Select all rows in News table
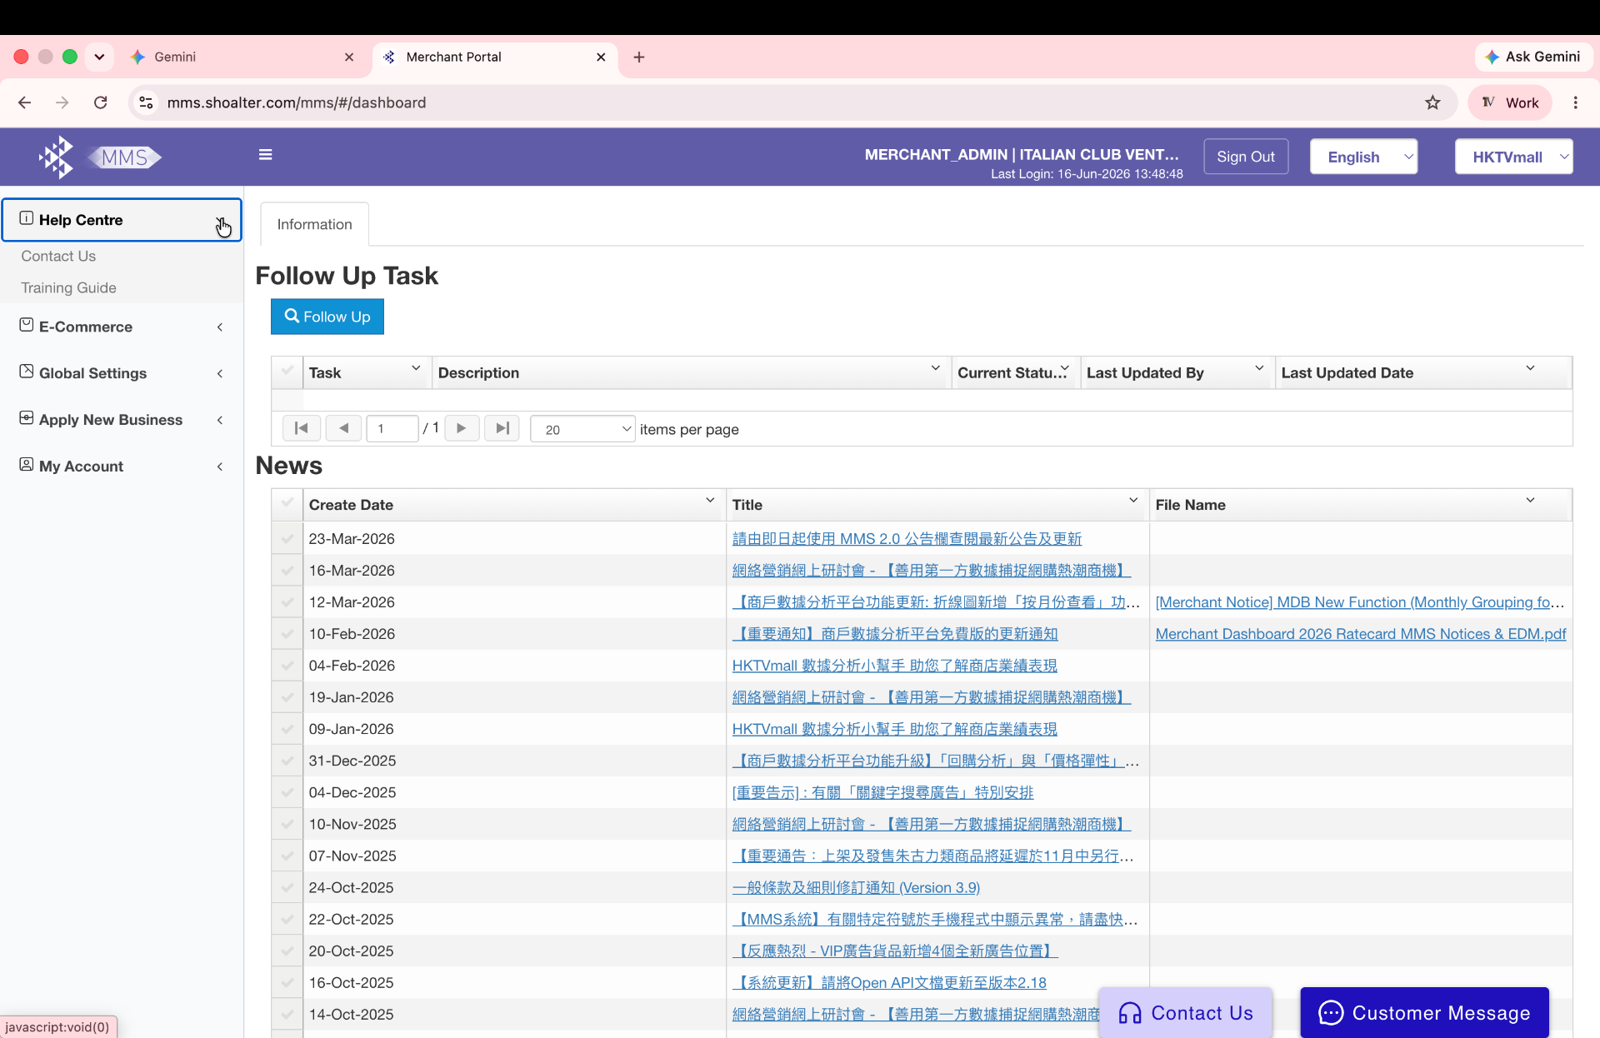 pos(287,504)
